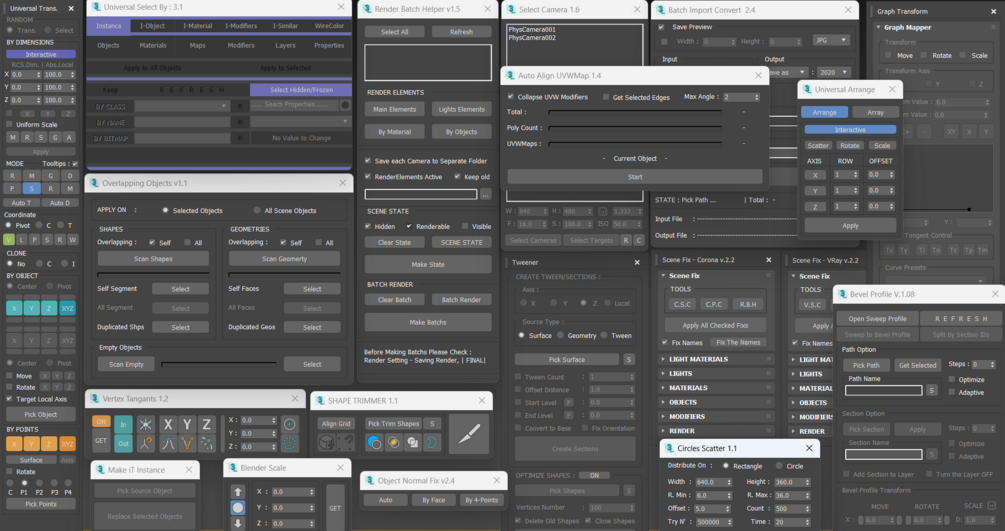Click the scattered points icon under Z in Vertex Tangants
The width and height of the screenshot is (1005, 531).
click(206, 442)
